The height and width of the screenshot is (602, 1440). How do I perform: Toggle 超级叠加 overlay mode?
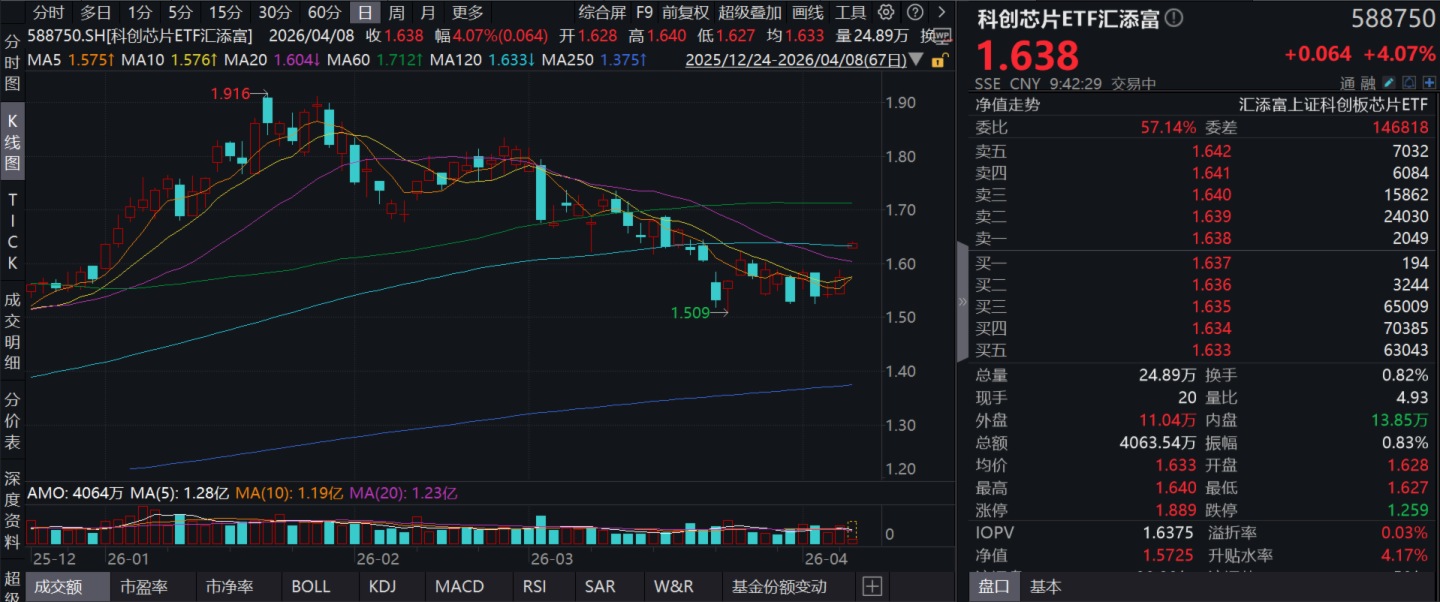[749, 13]
